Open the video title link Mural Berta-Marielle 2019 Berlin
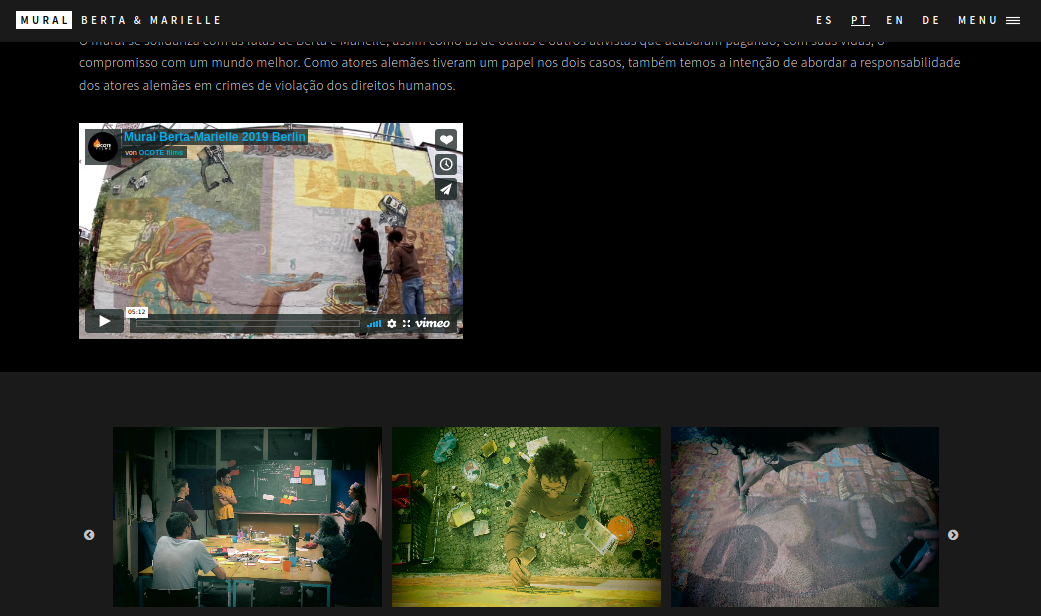This screenshot has height=616, width=1041. (x=213, y=135)
